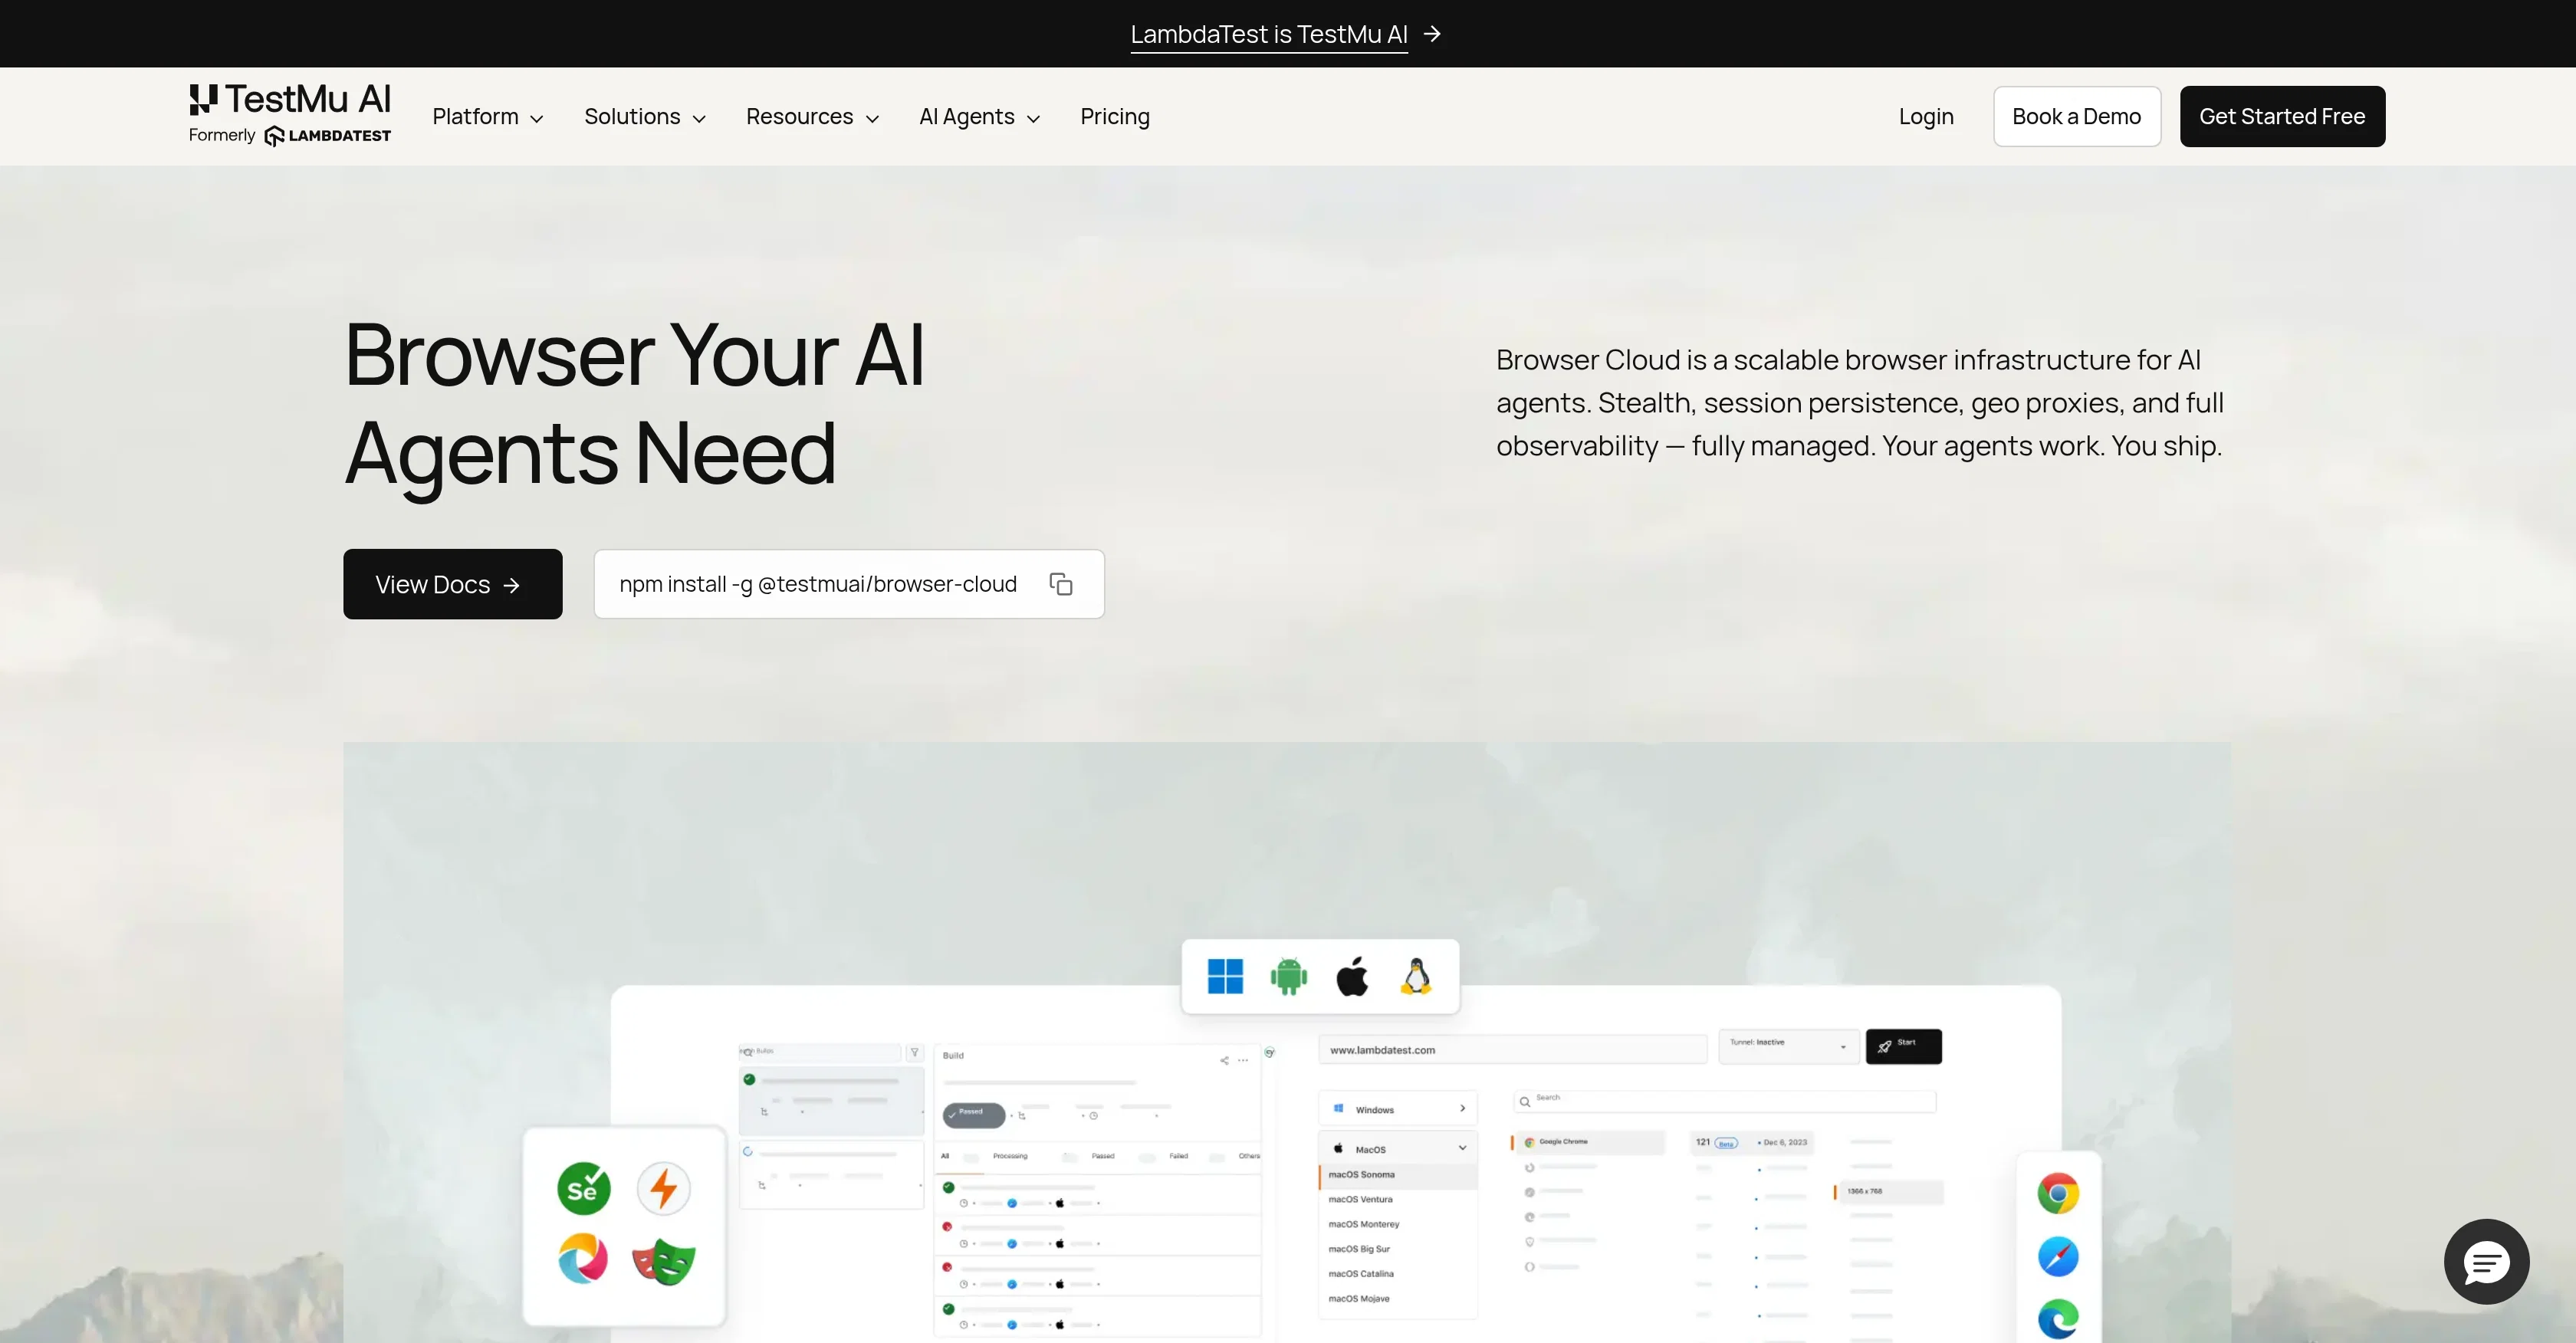Switch to the Processing tab
This screenshot has width=2576, height=1343.
[1010, 1156]
